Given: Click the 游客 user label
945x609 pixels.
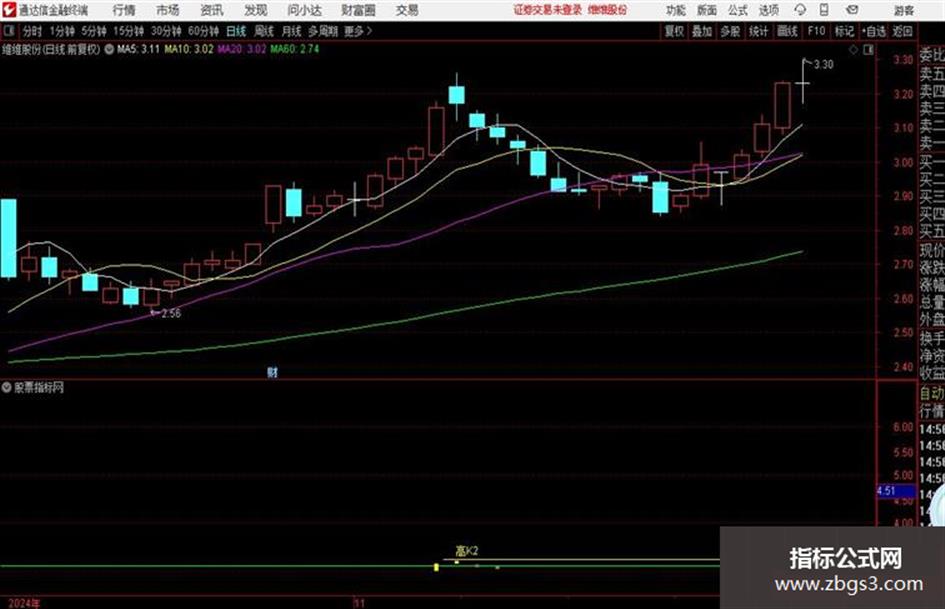Looking at the screenshot, I should point(903,10).
